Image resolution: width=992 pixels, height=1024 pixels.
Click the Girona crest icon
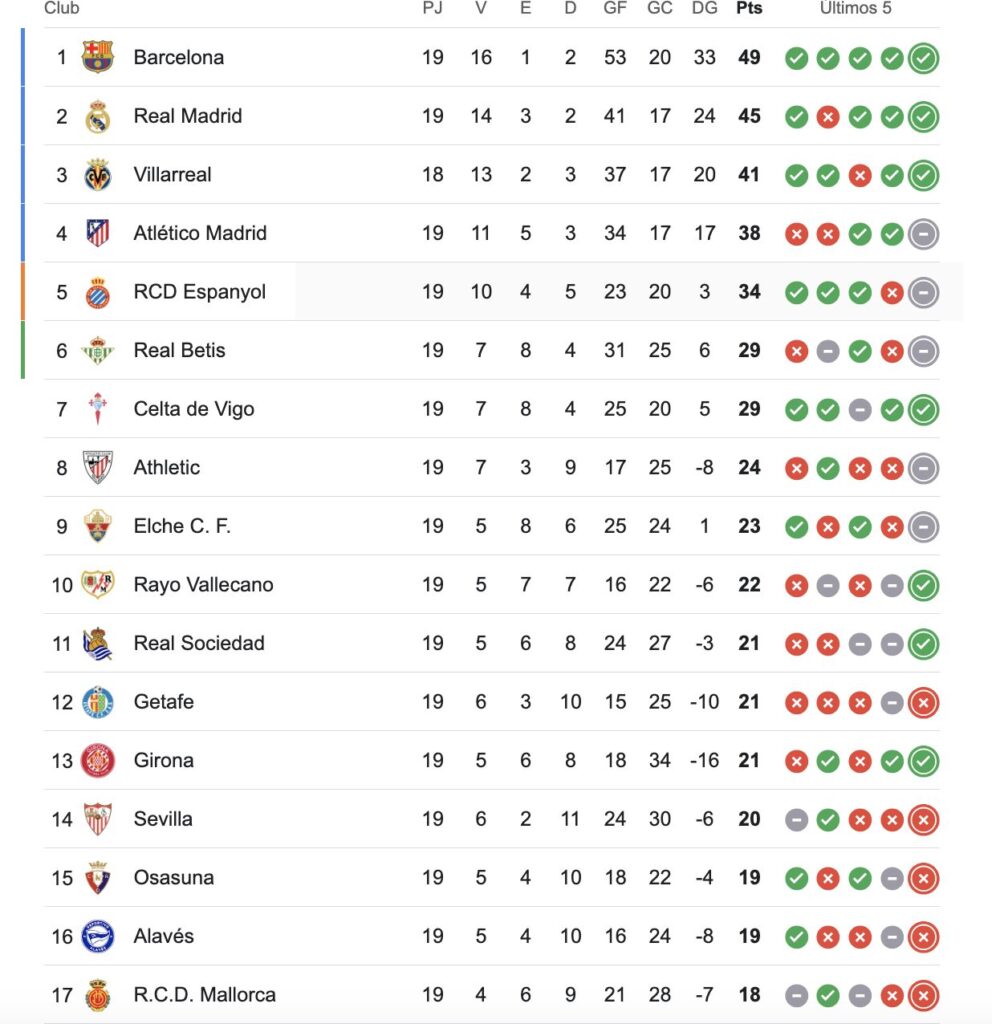point(98,760)
